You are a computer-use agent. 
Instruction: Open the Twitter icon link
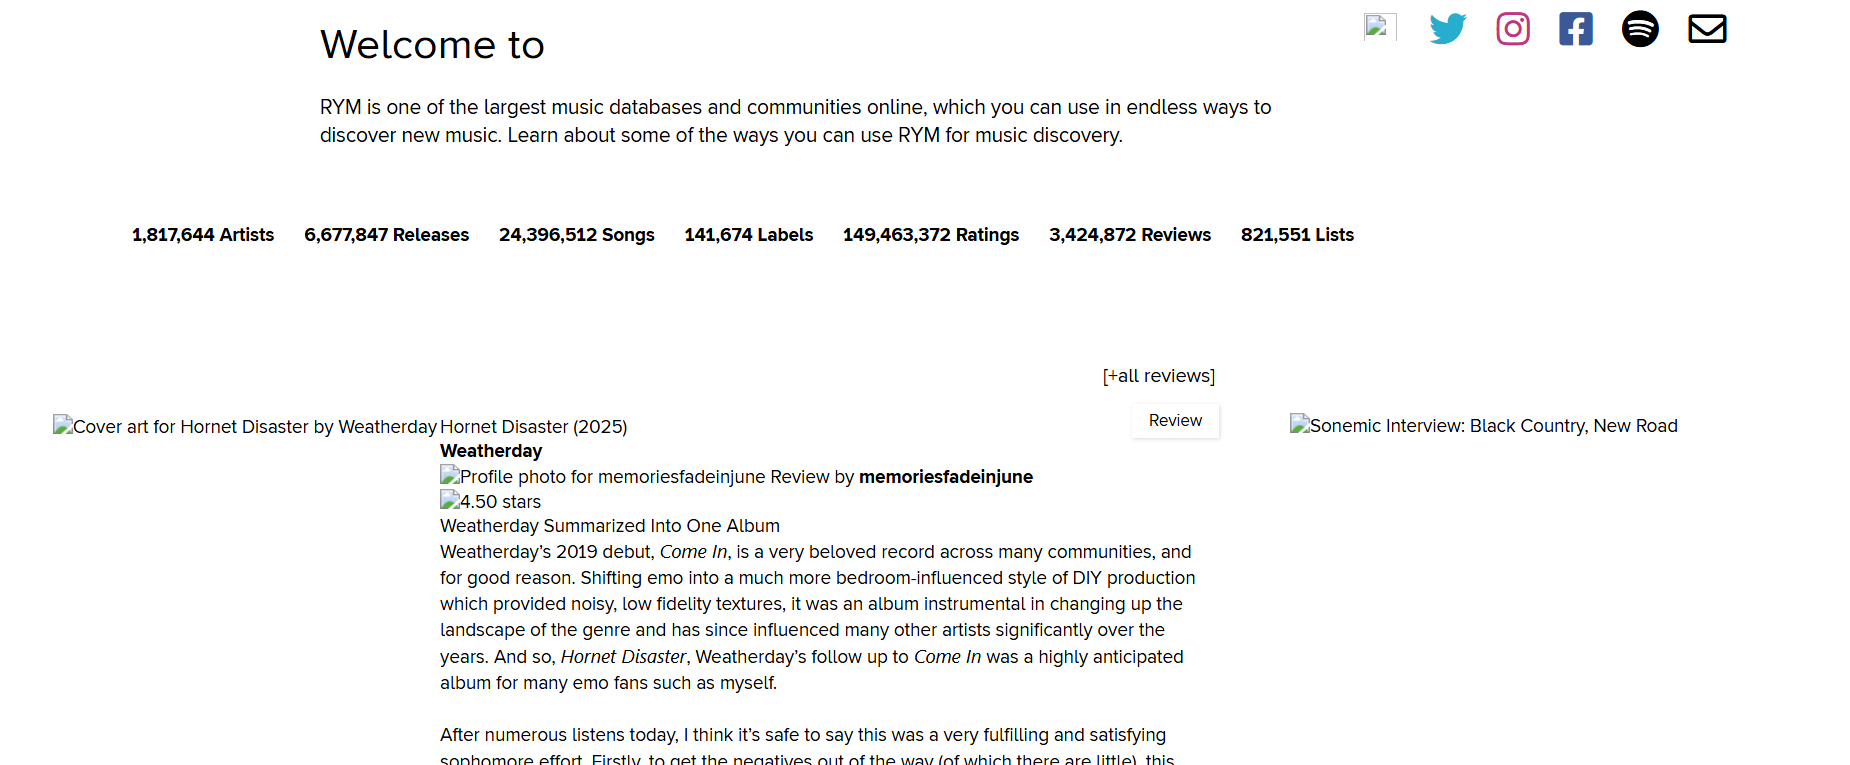(x=1447, y=29)
